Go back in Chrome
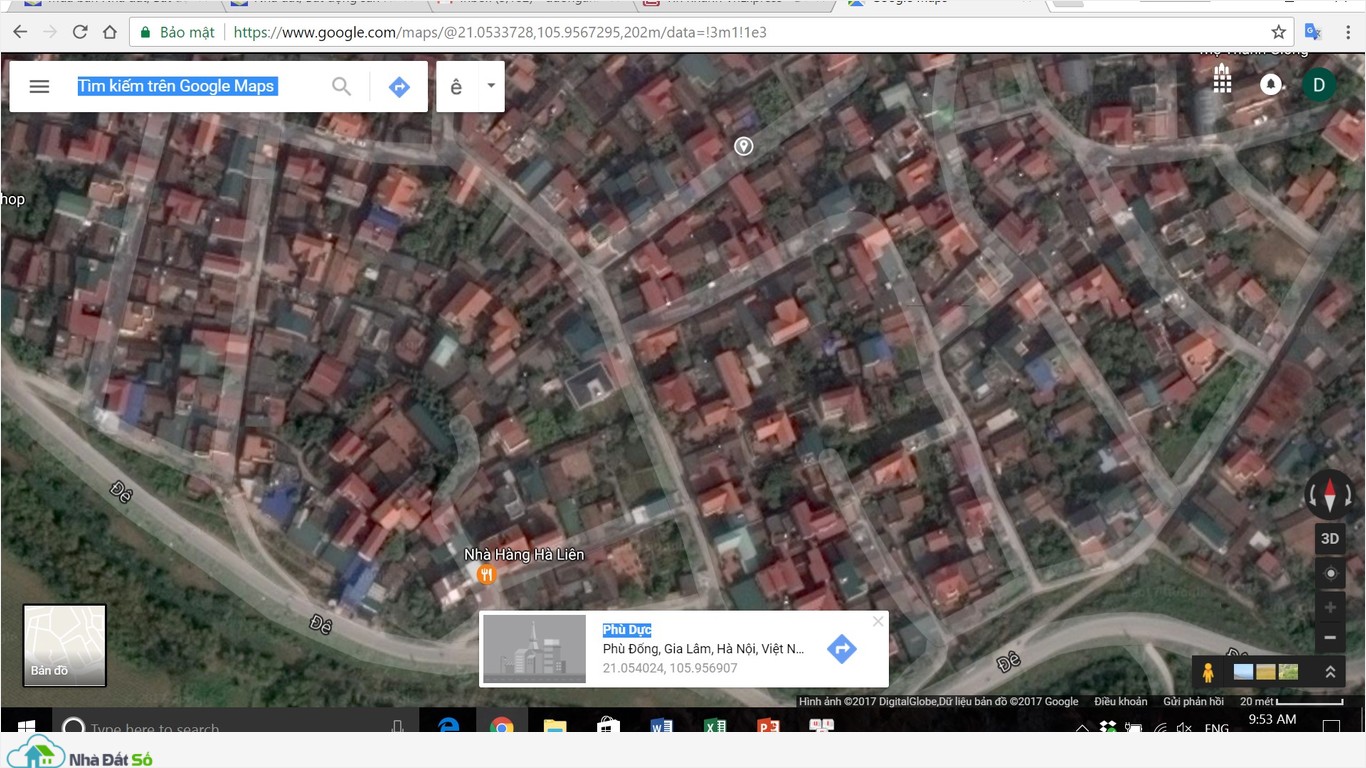Viewport: 1366px width, 768px height. [20, 32]
